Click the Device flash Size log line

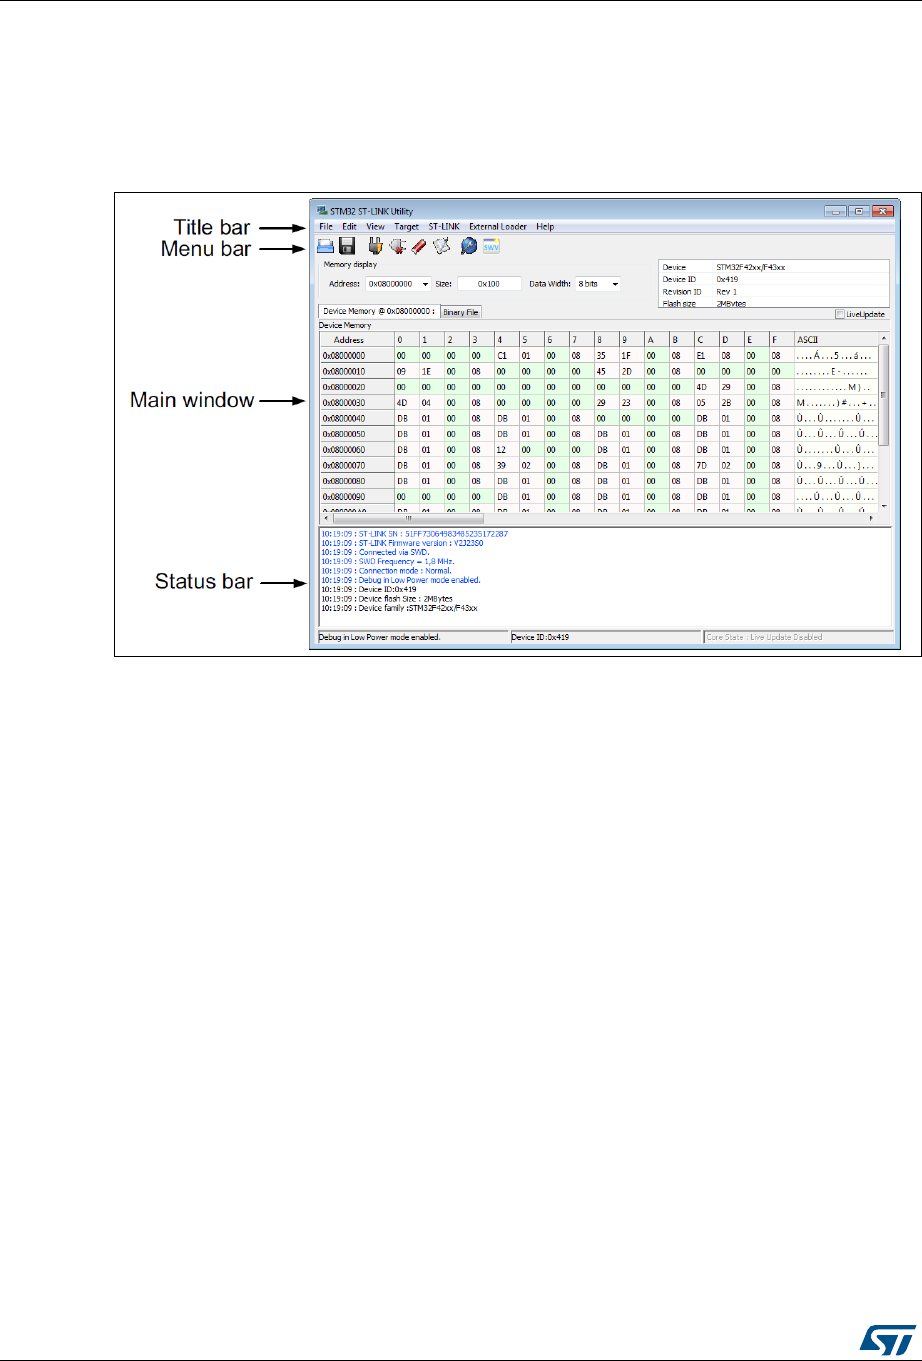[386, 598]
